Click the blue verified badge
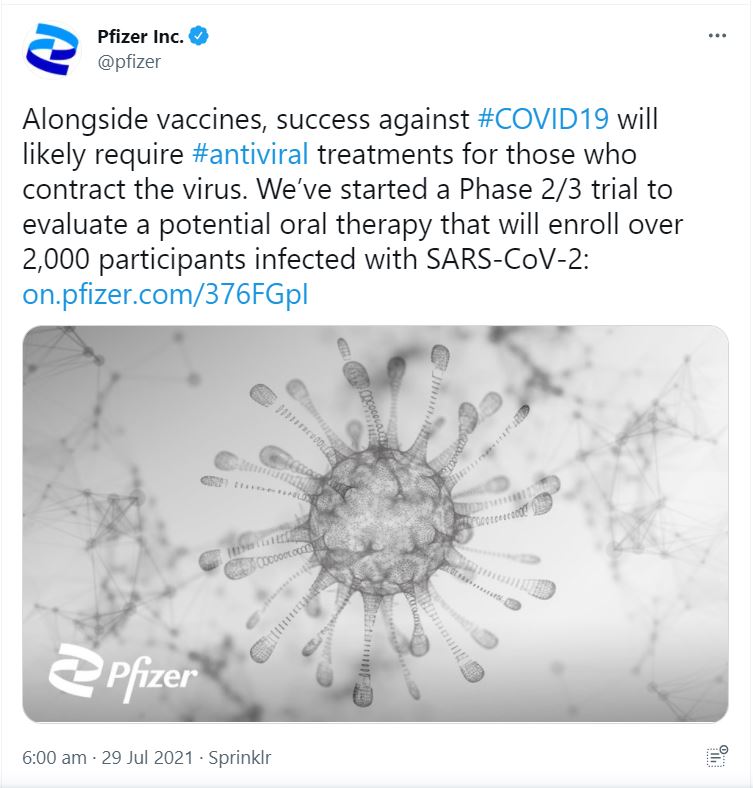The height and width of the screenshot is (788, 753). (x=200, y=37)
